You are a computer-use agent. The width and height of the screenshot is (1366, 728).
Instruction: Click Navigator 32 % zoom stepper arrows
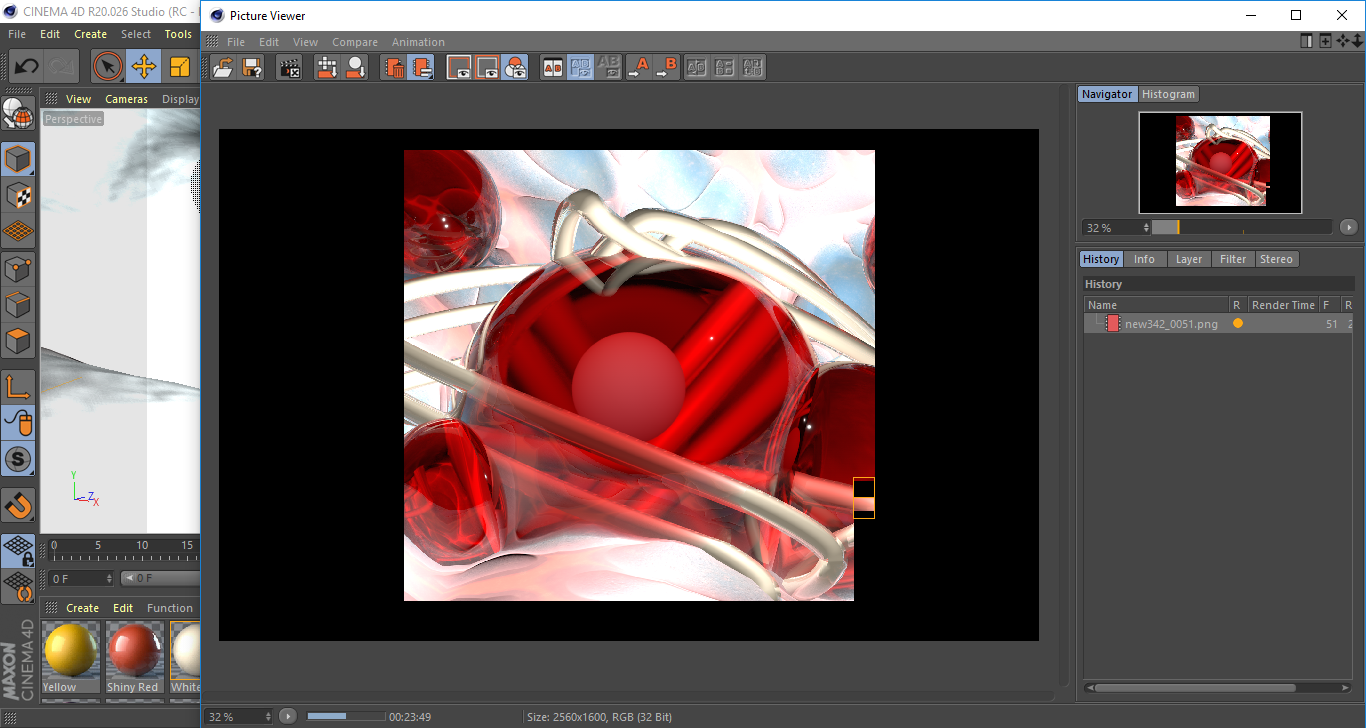pyautogui.click(x=1146, y=228)
